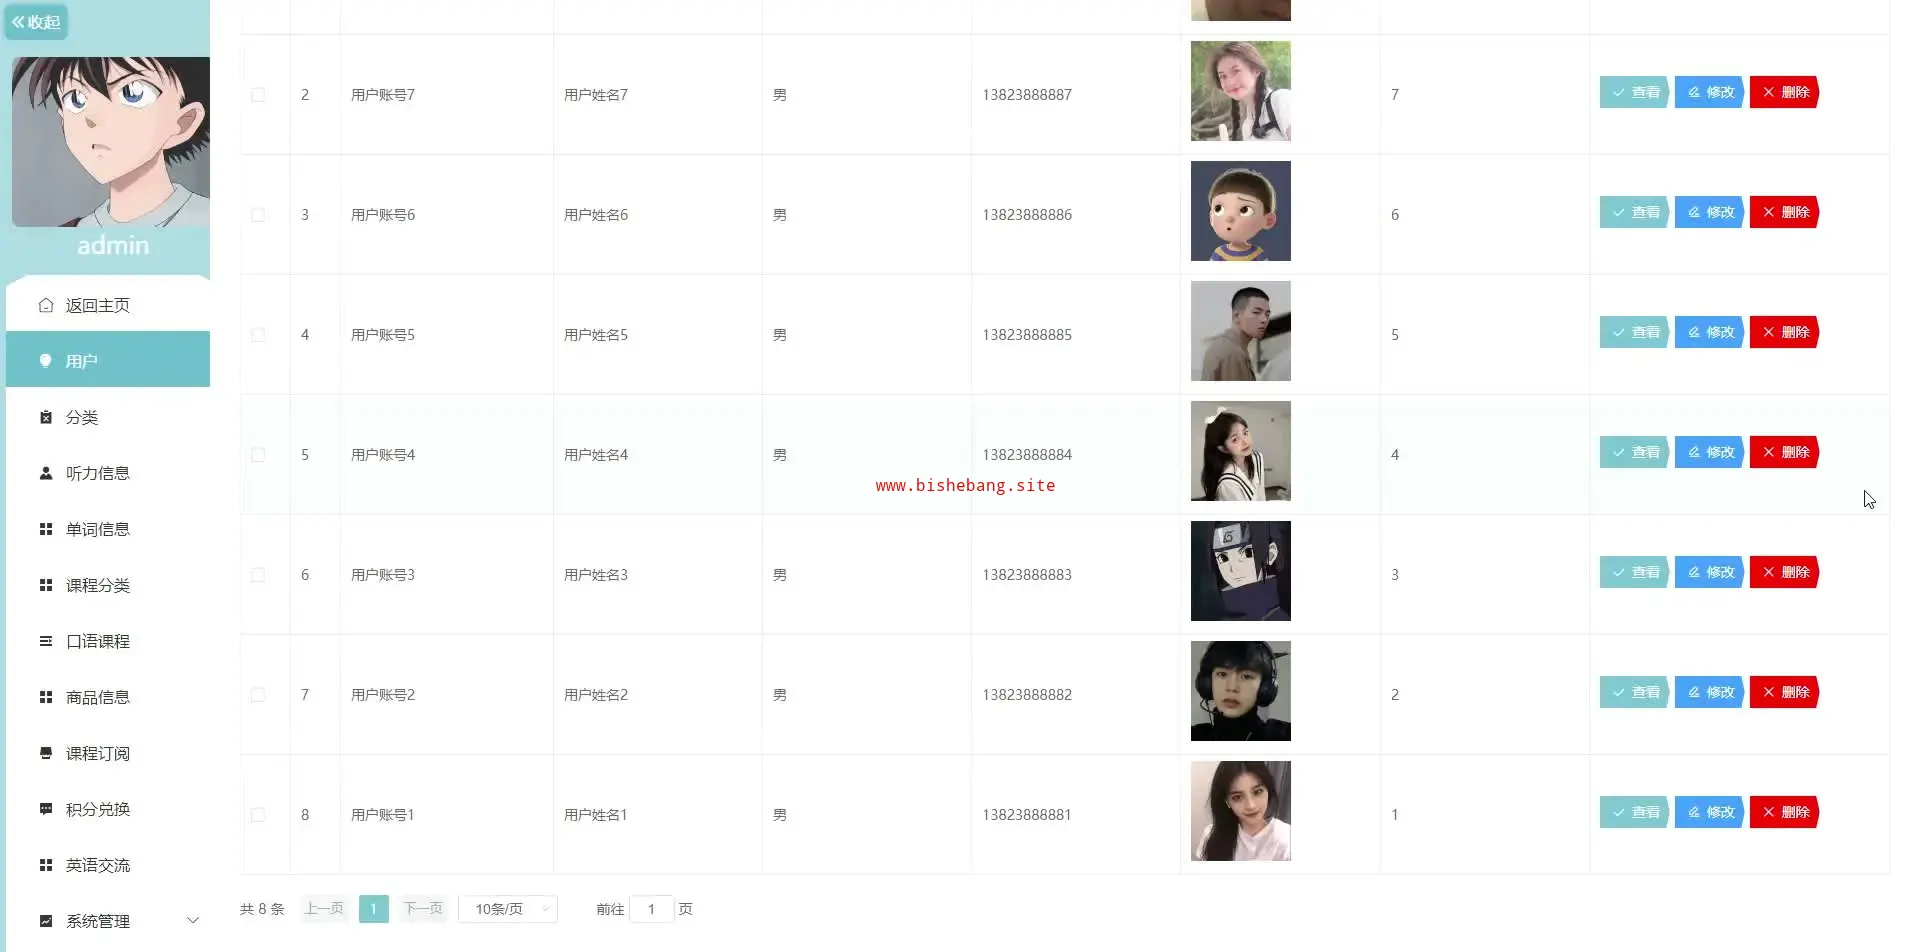Click the printer icon beside 课程订阅
Viewport: 1912px width, 952px height.
tap(46, 753)
